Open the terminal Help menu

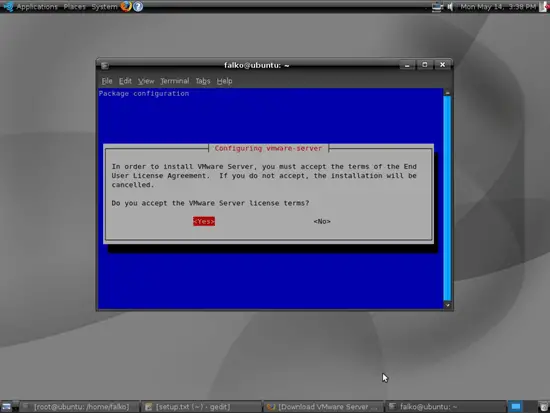point(224,81)
